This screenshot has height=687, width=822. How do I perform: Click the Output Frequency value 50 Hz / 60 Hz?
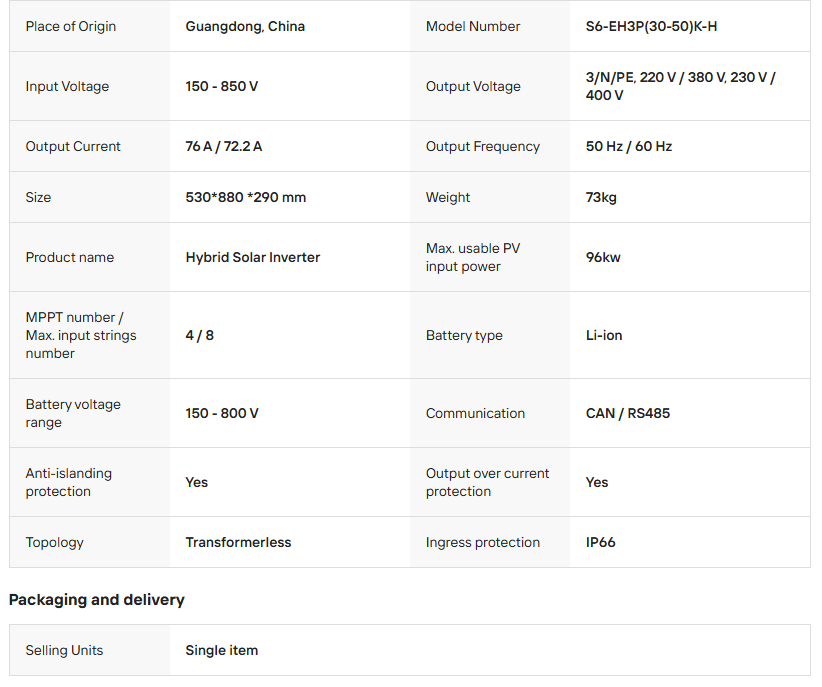point(629,146)
